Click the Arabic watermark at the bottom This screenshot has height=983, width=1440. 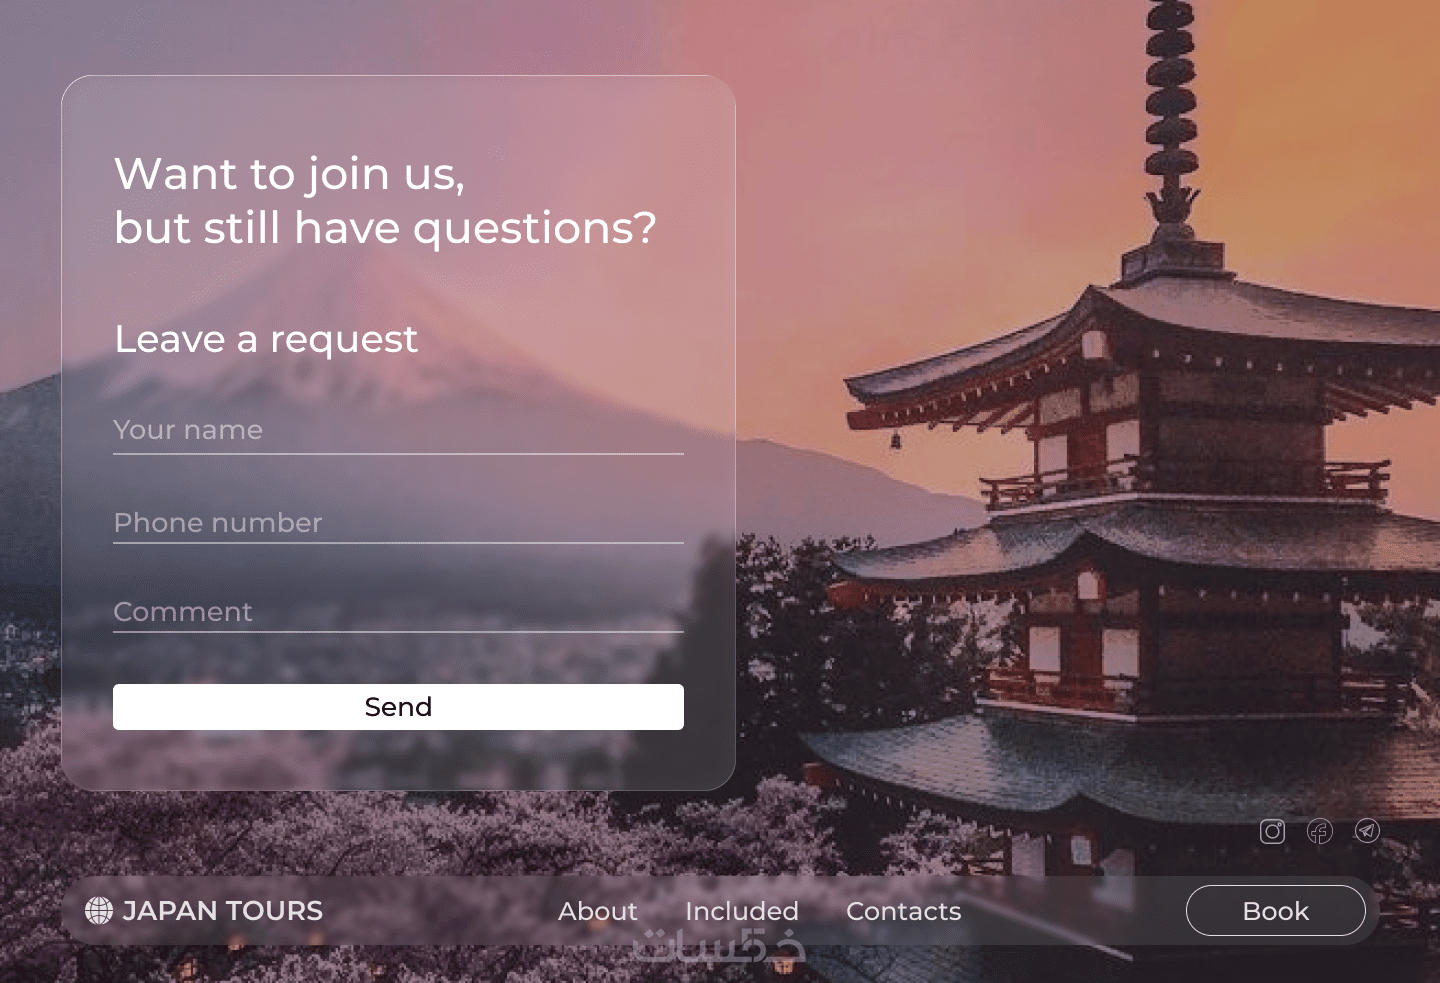pos(720,946)
